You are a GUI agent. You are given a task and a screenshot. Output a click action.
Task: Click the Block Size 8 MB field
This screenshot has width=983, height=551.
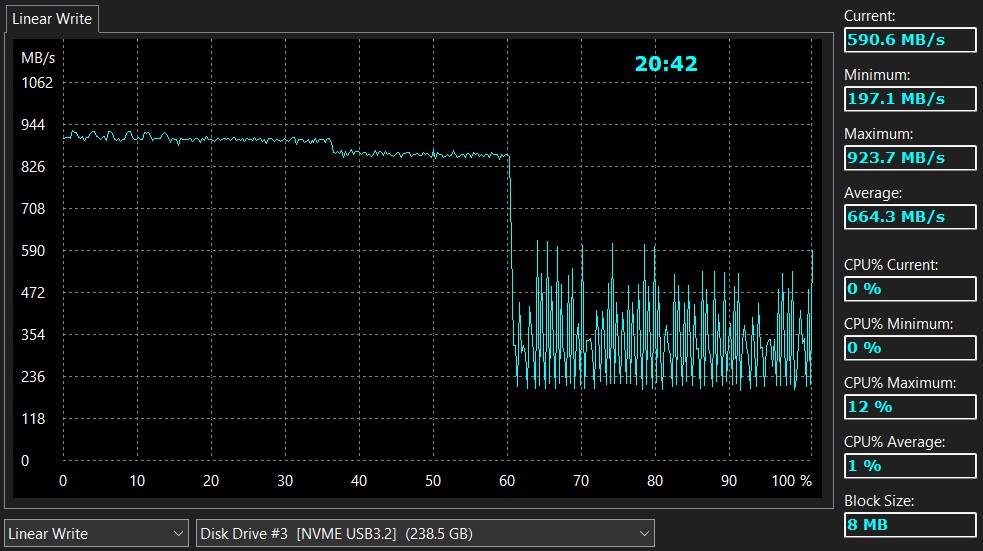tap(910, 525)
